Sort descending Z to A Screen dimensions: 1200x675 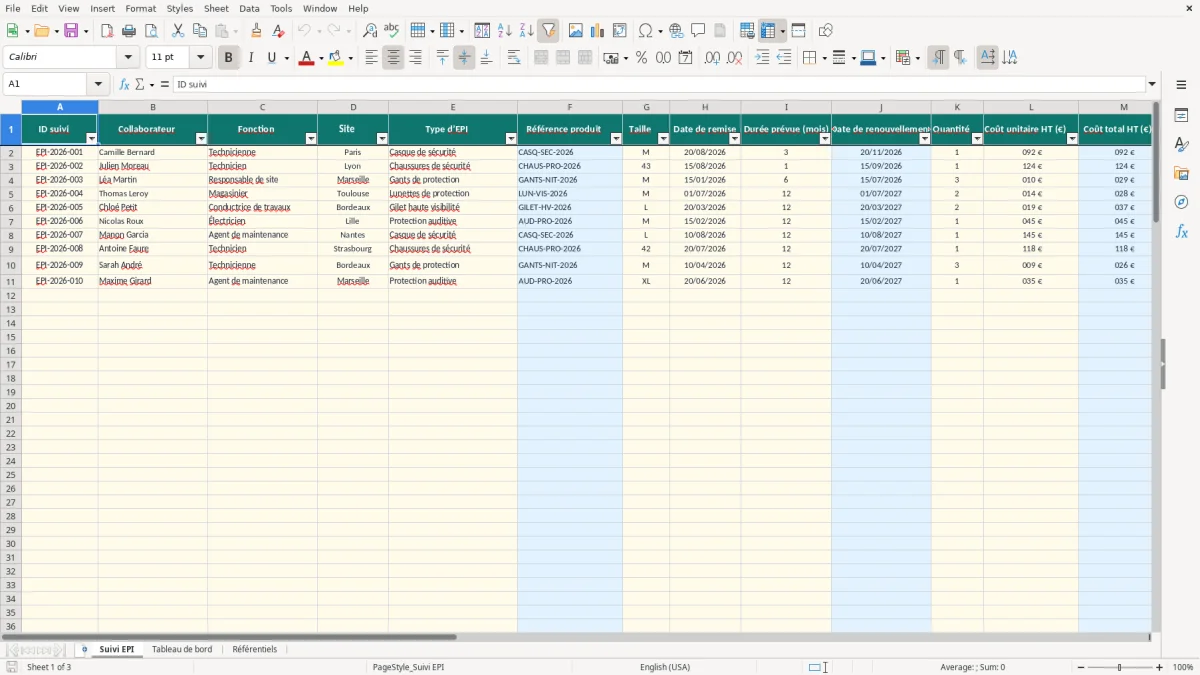pyautogui.click(x=527, y=31)
